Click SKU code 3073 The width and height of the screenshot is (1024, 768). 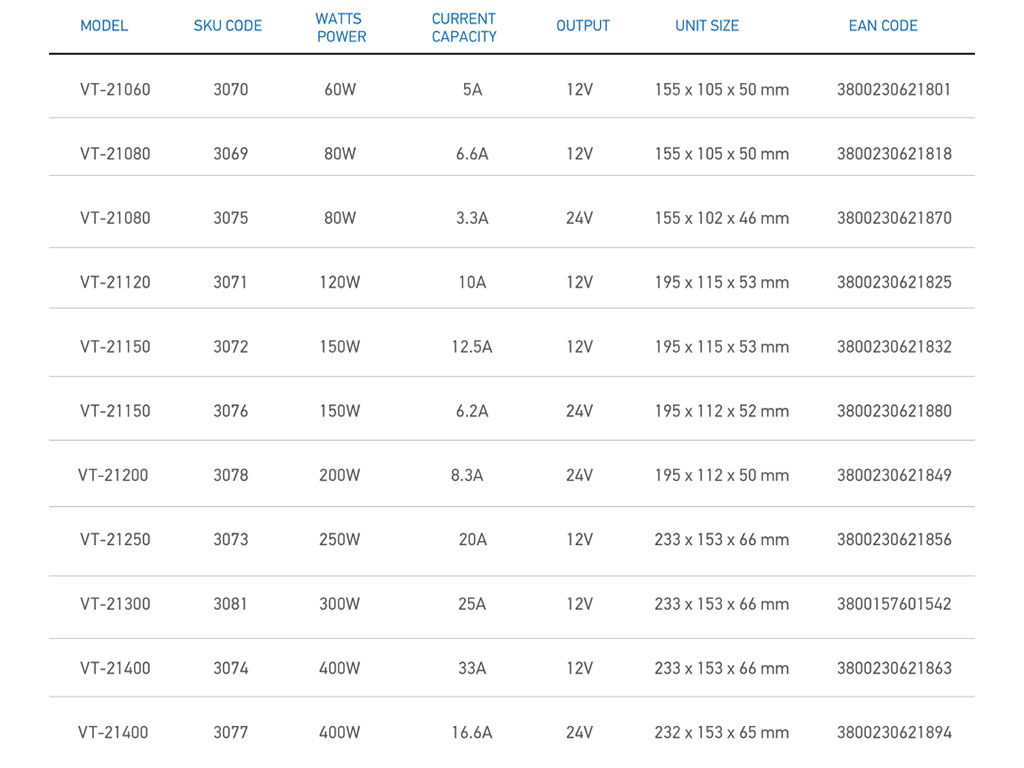tap(231, 539)
